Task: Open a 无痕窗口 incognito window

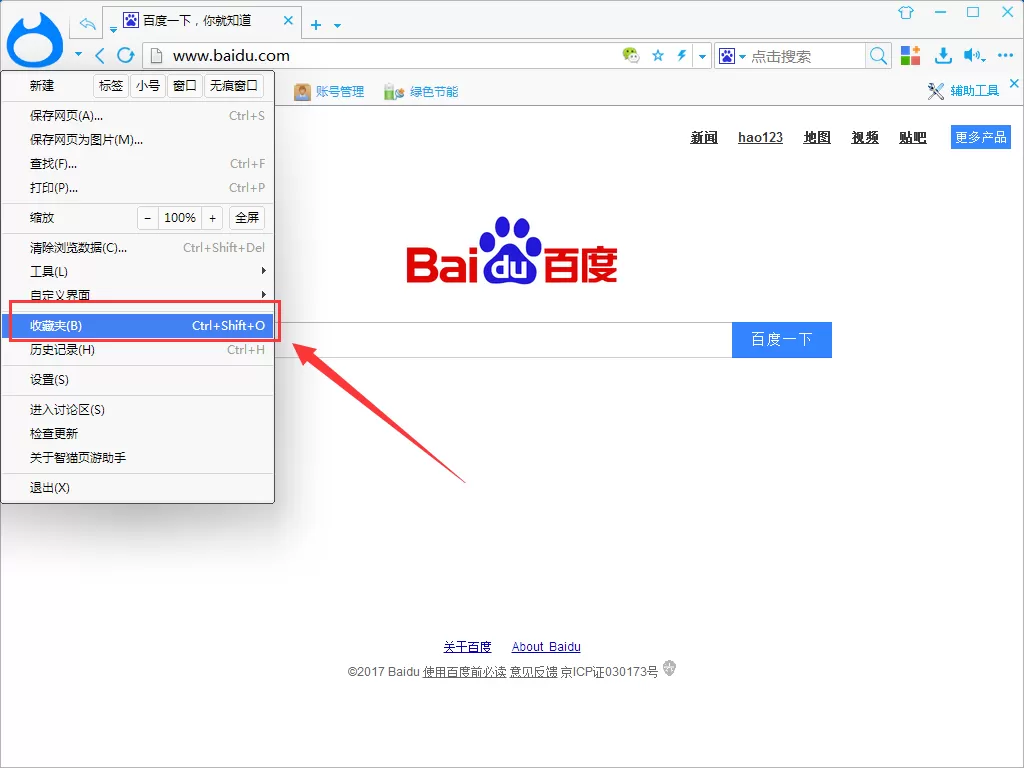Action: 234,86
